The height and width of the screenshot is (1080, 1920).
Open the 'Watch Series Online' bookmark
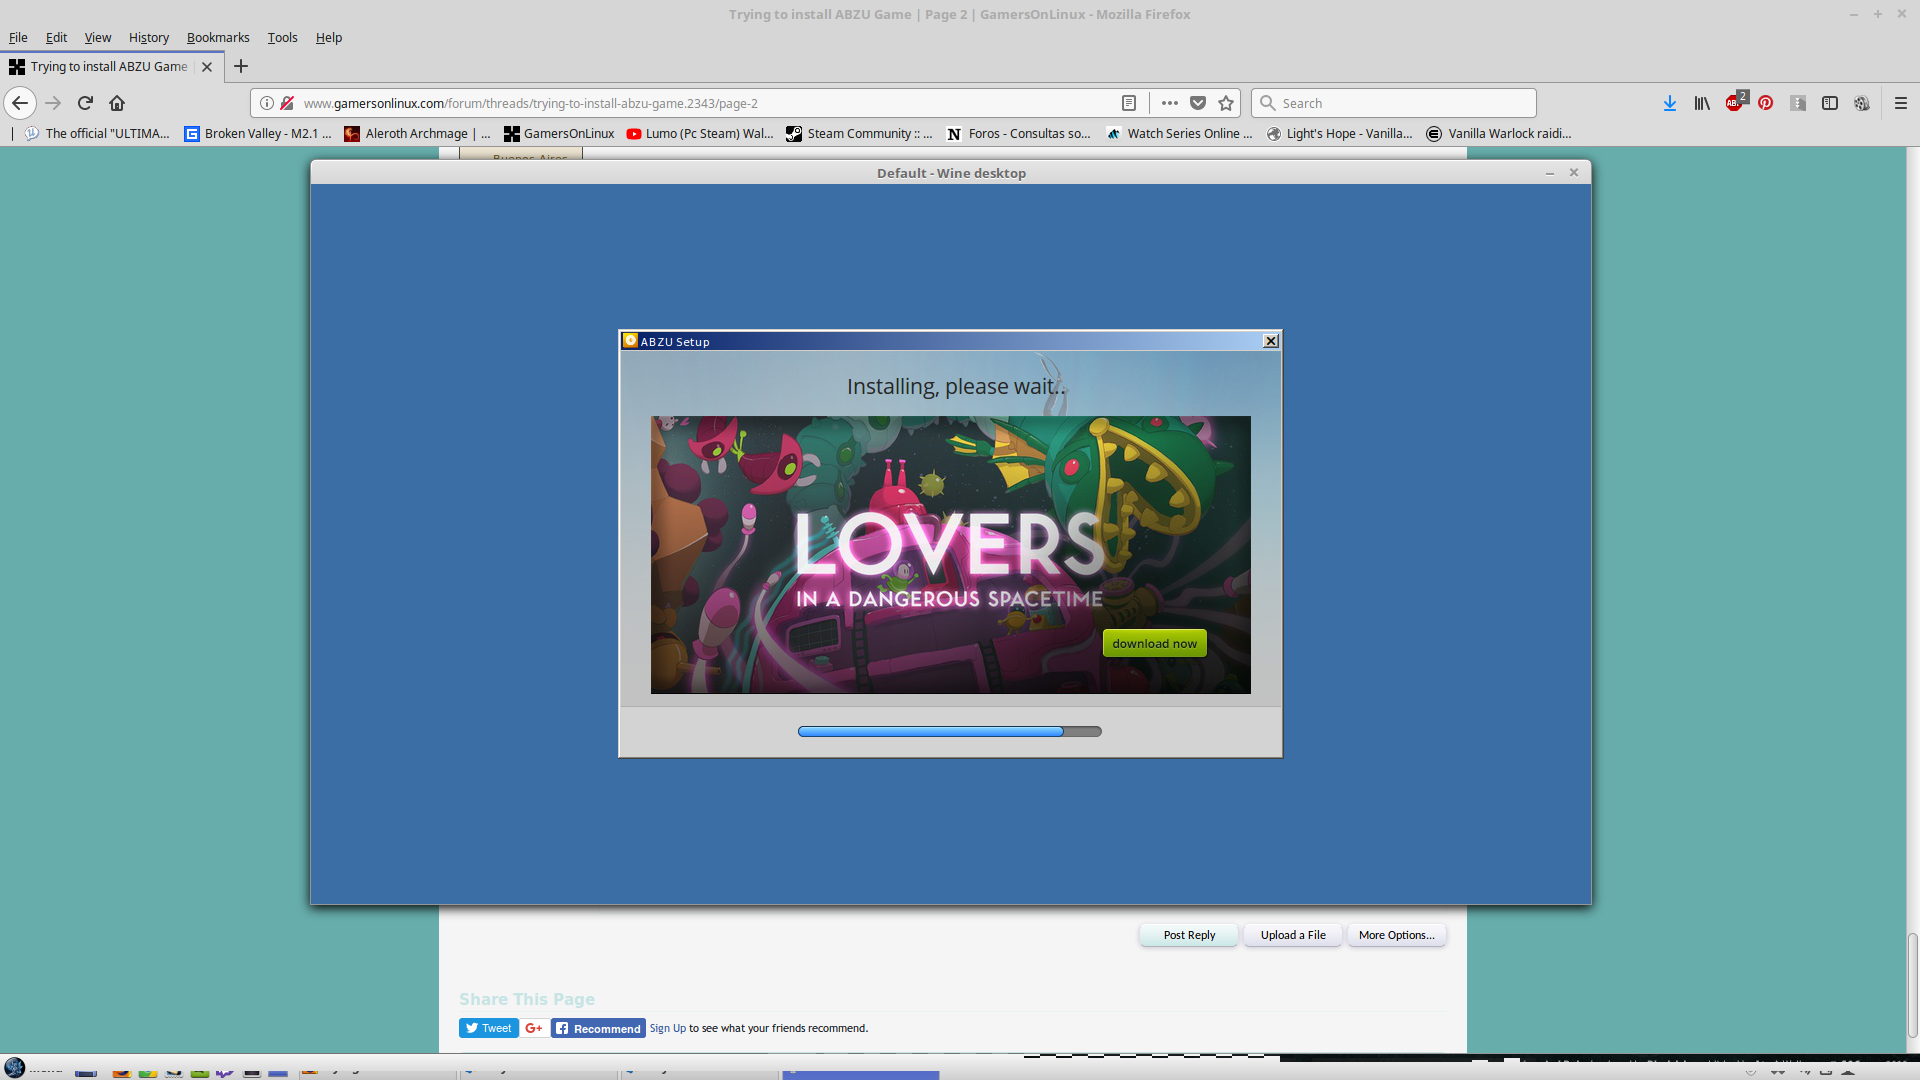click(x=1179, y=133)
